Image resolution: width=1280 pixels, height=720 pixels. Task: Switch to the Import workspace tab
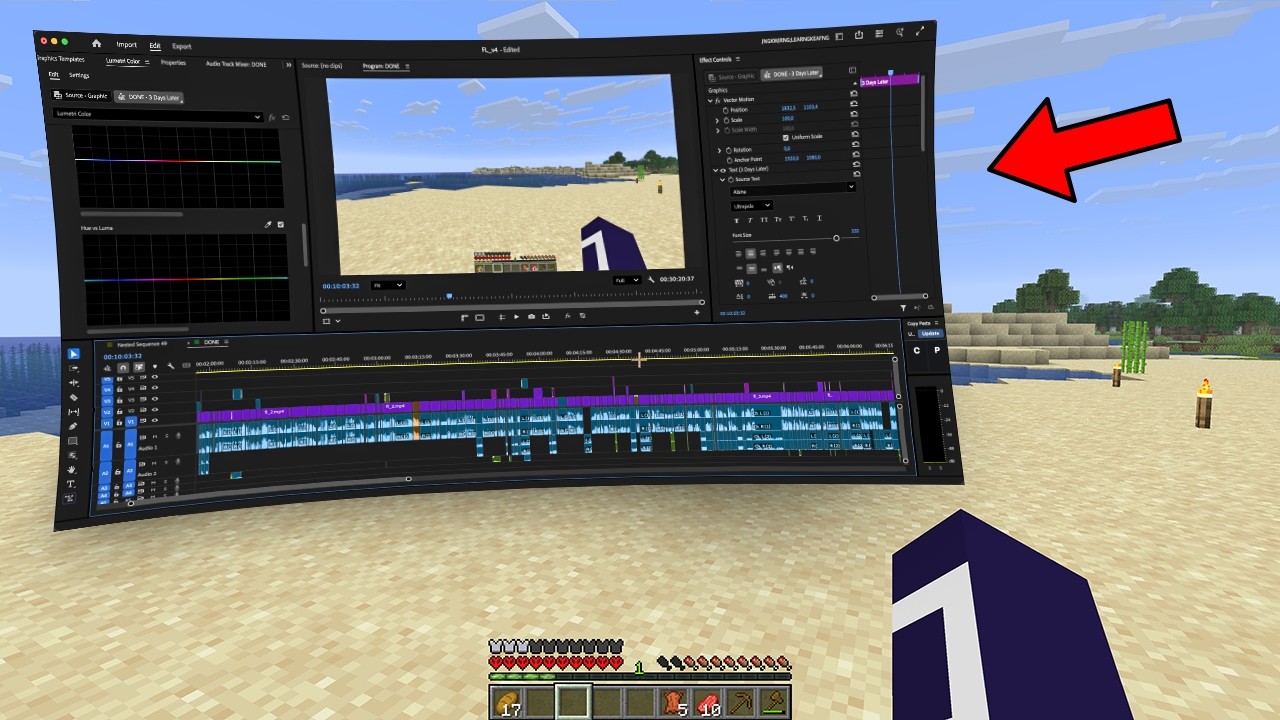[126, 44]
